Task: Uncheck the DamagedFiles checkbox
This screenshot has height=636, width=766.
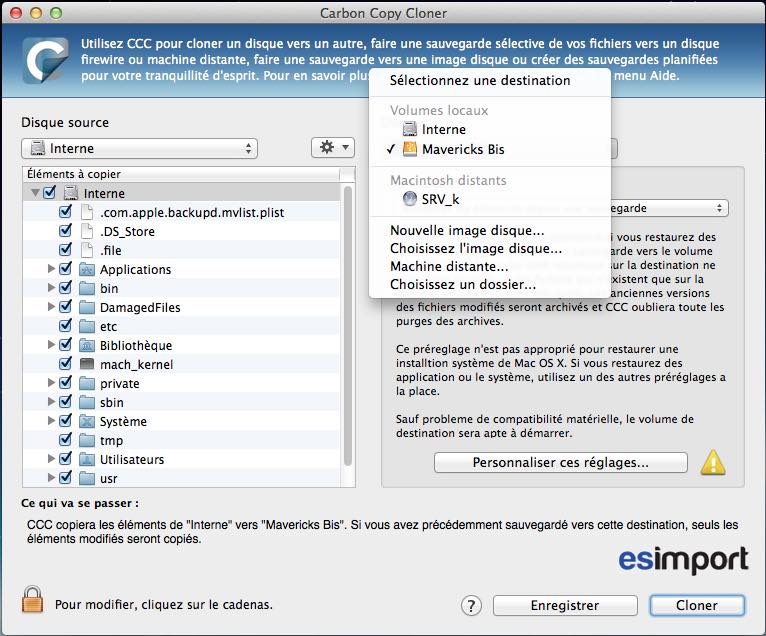Action: 66,307
